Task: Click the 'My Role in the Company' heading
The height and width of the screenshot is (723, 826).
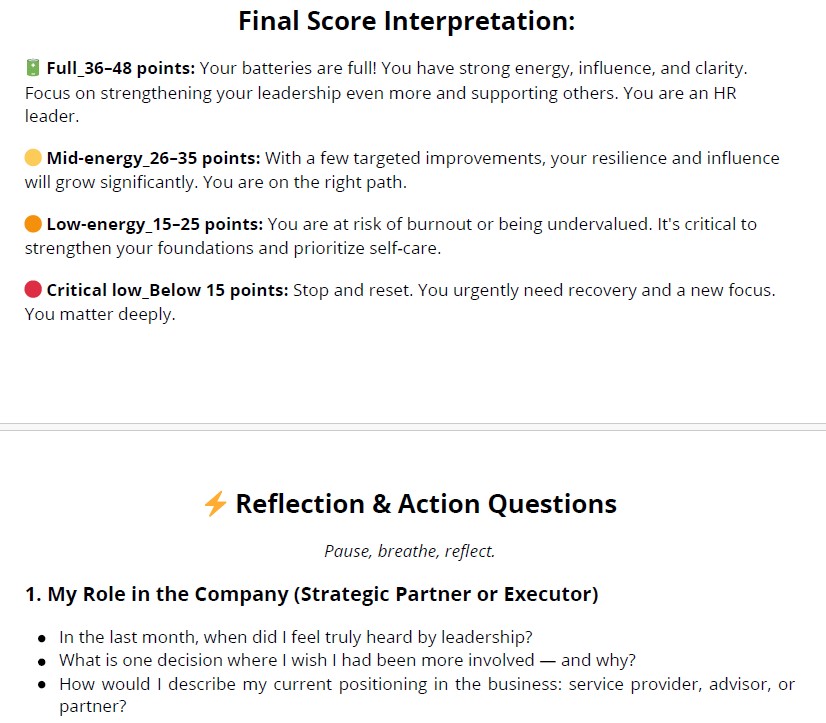Action: tap(311, 595)
